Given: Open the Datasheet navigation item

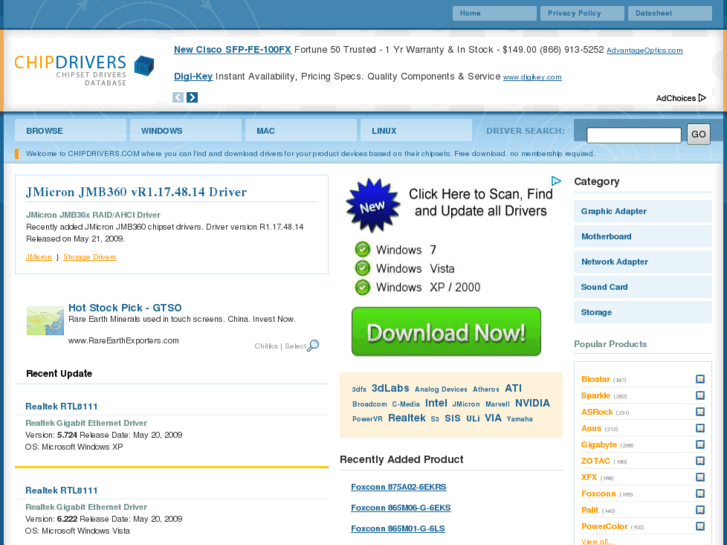Looking at the screenshot, I should pyautogui.click(x=670, y=13).
